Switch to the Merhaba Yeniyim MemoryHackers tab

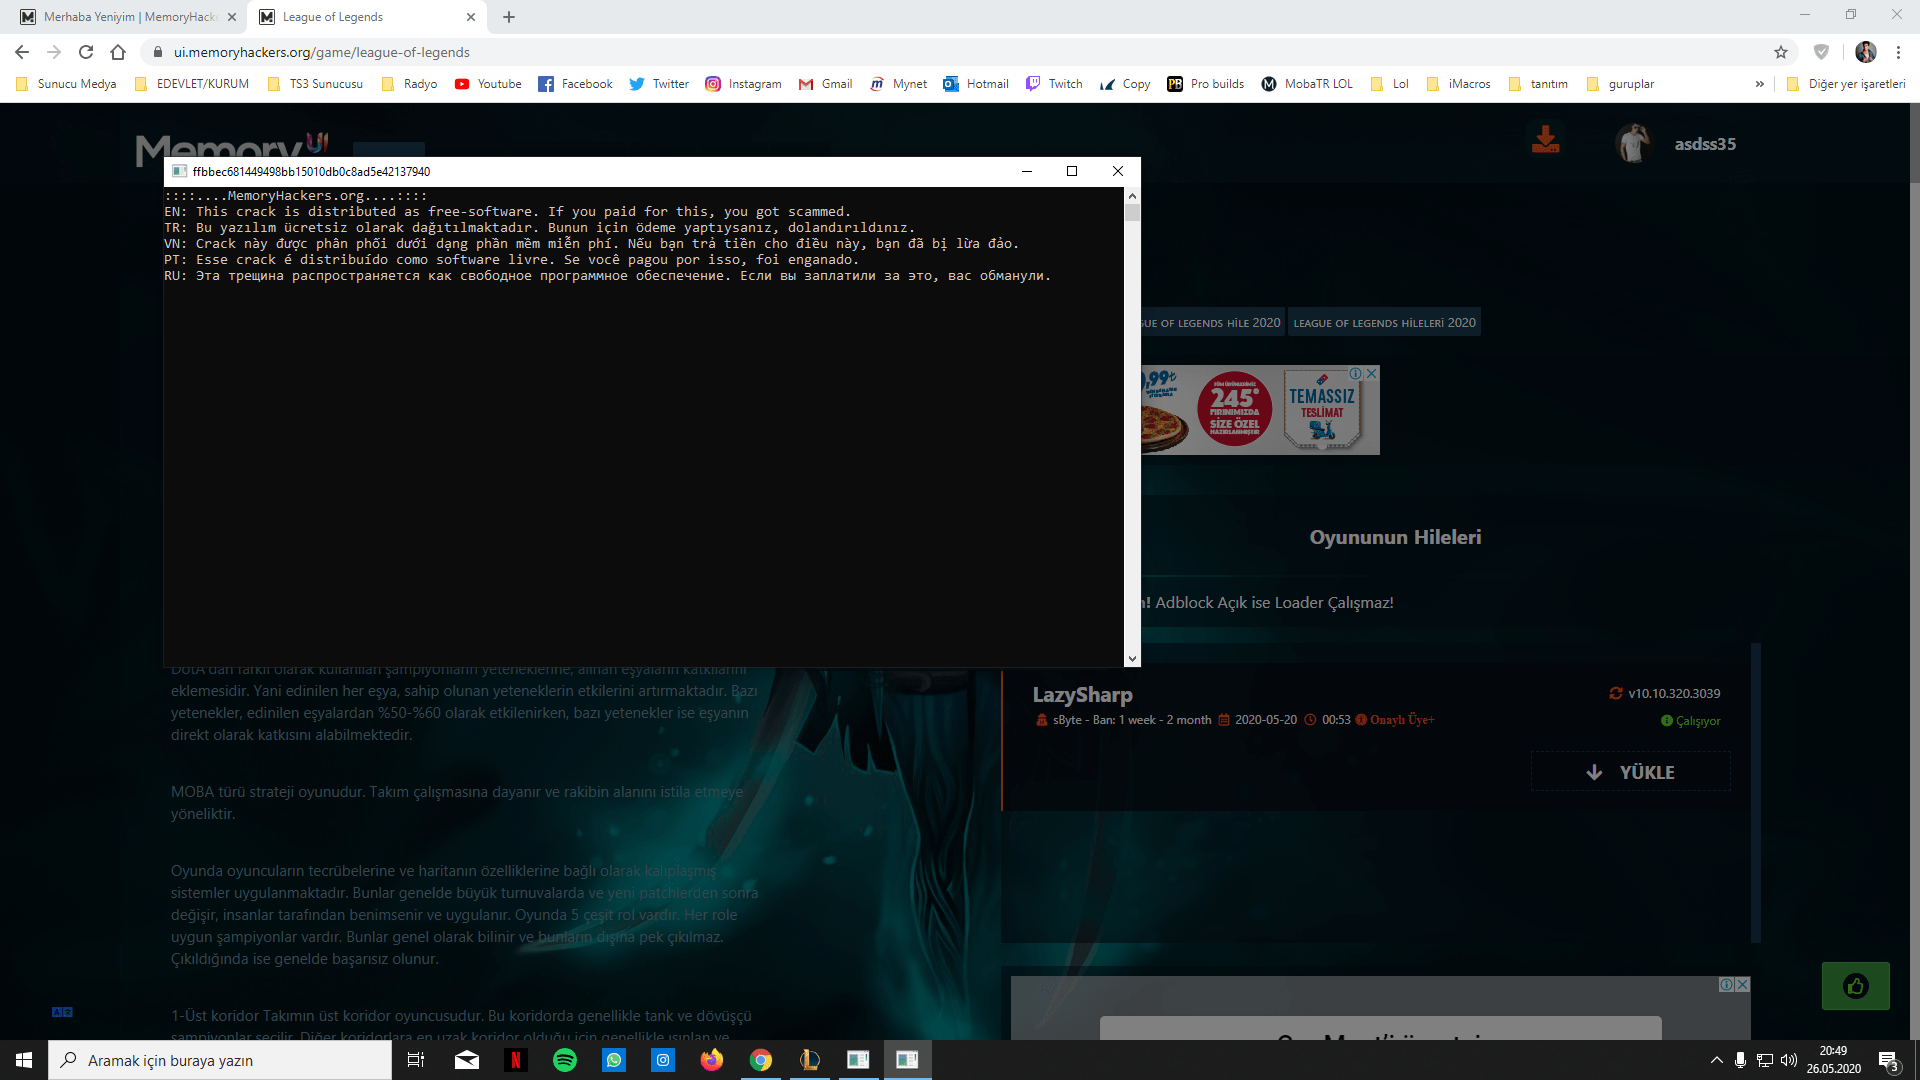coord(127,17)
